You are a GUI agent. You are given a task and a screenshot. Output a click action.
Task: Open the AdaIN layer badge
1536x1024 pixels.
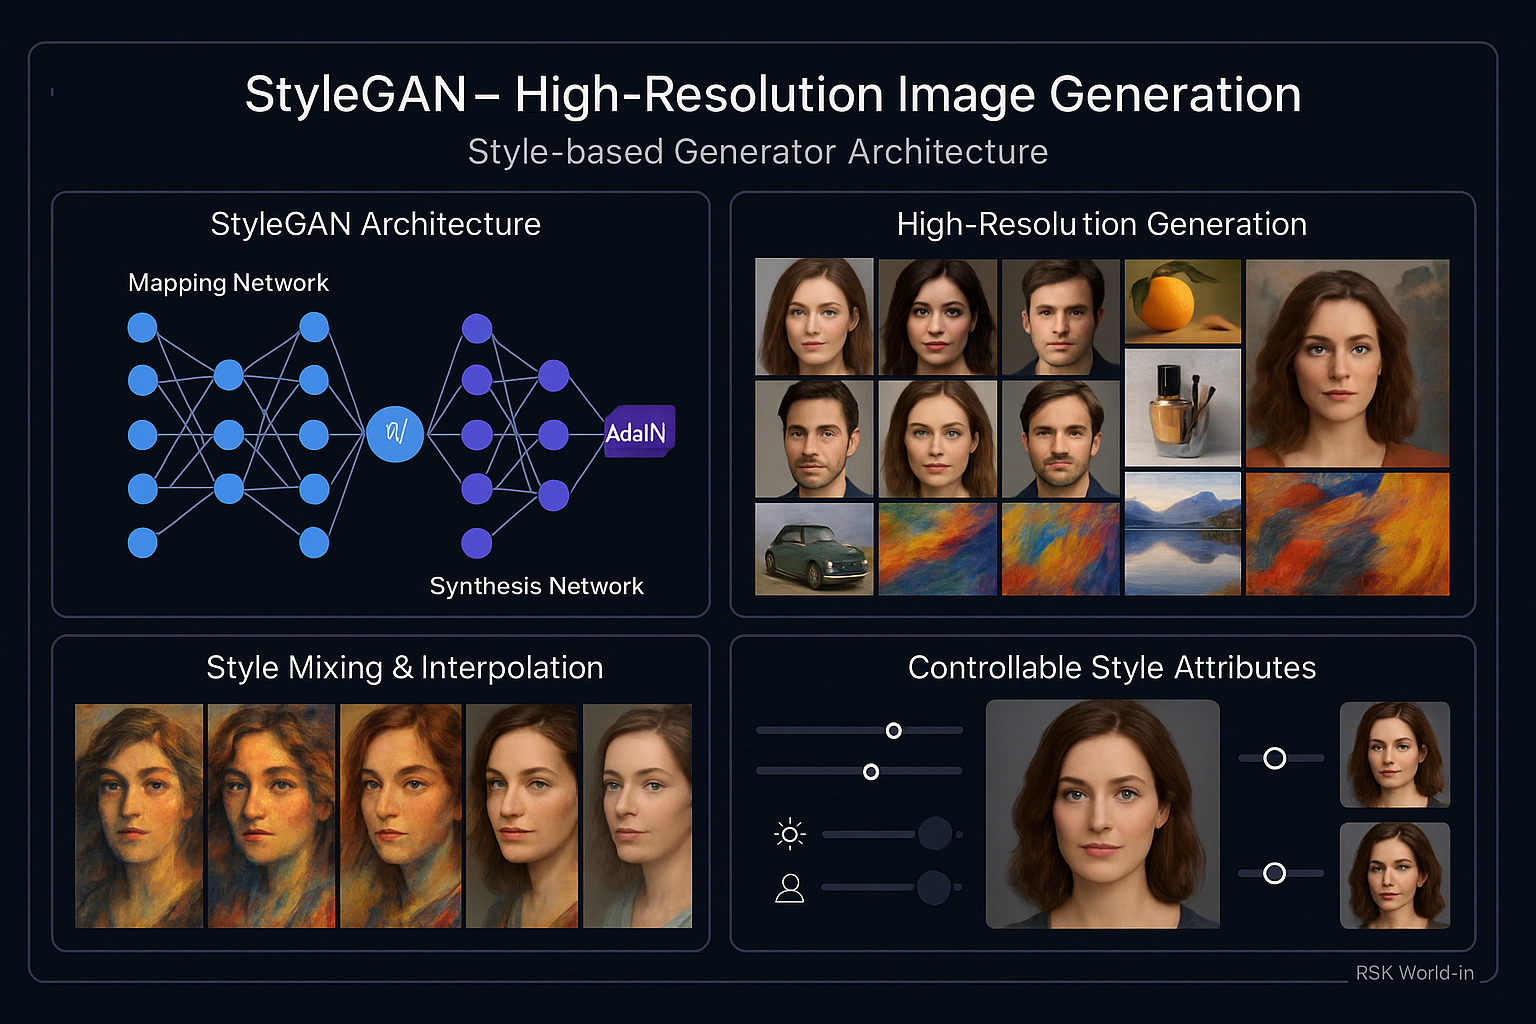click(x=639, y=432)
